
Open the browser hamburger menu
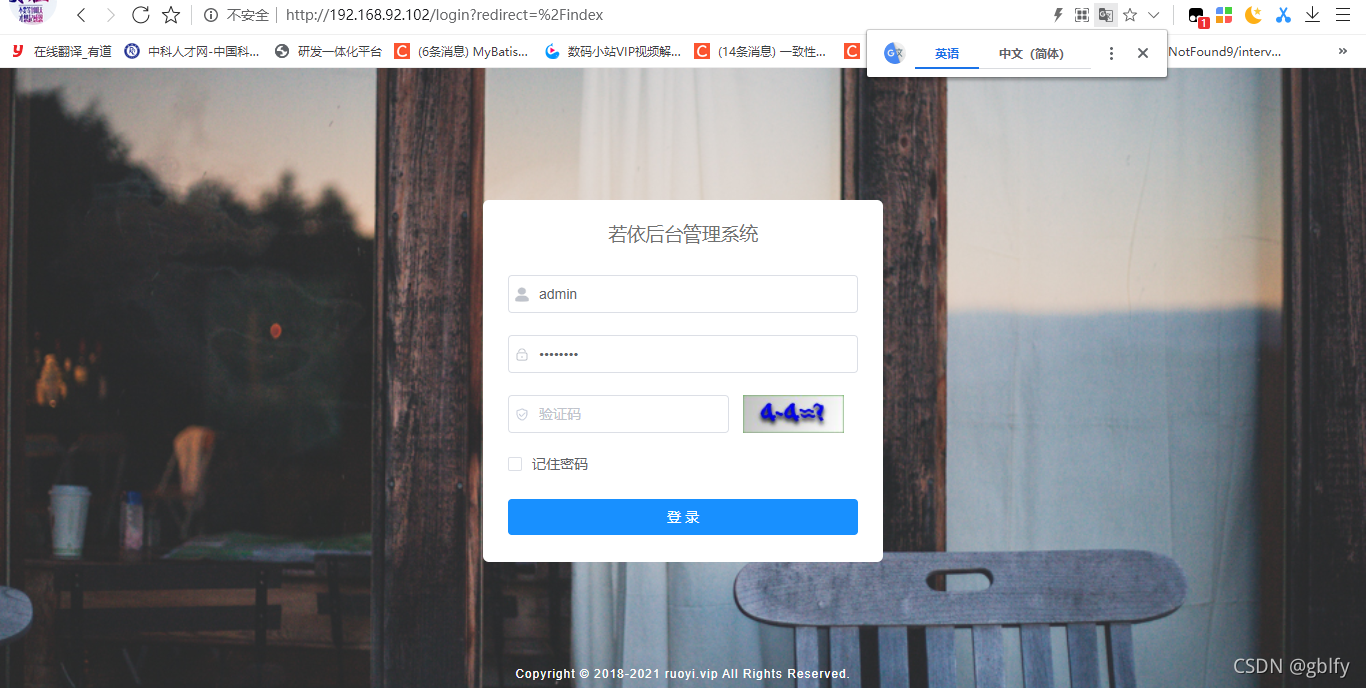1343,15
